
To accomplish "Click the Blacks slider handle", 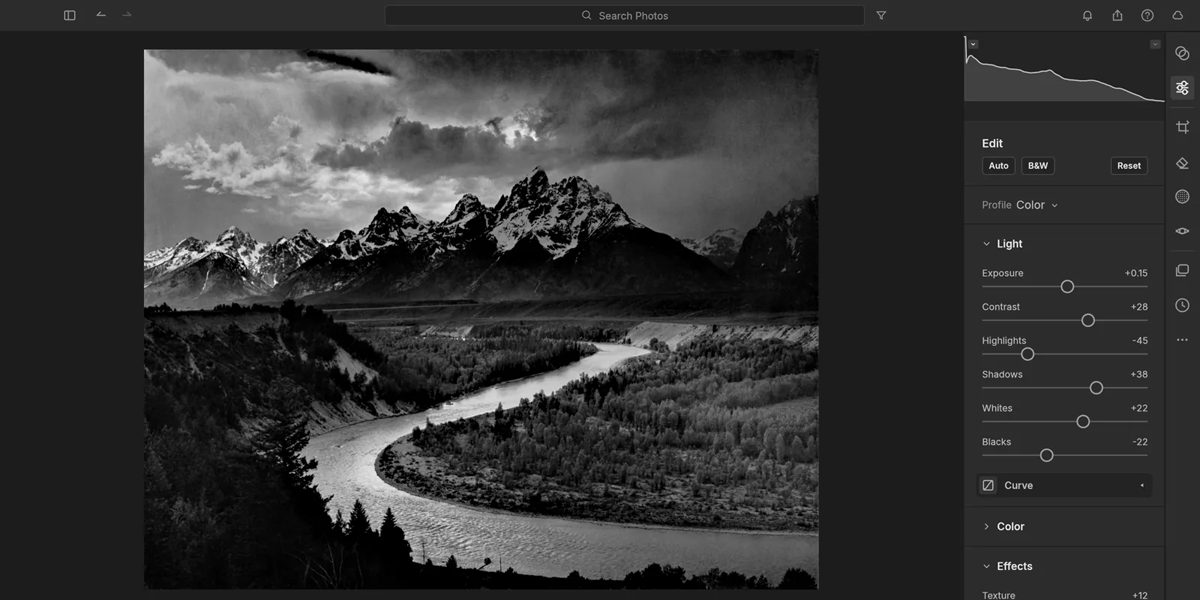I will [x=1047, y=455].
